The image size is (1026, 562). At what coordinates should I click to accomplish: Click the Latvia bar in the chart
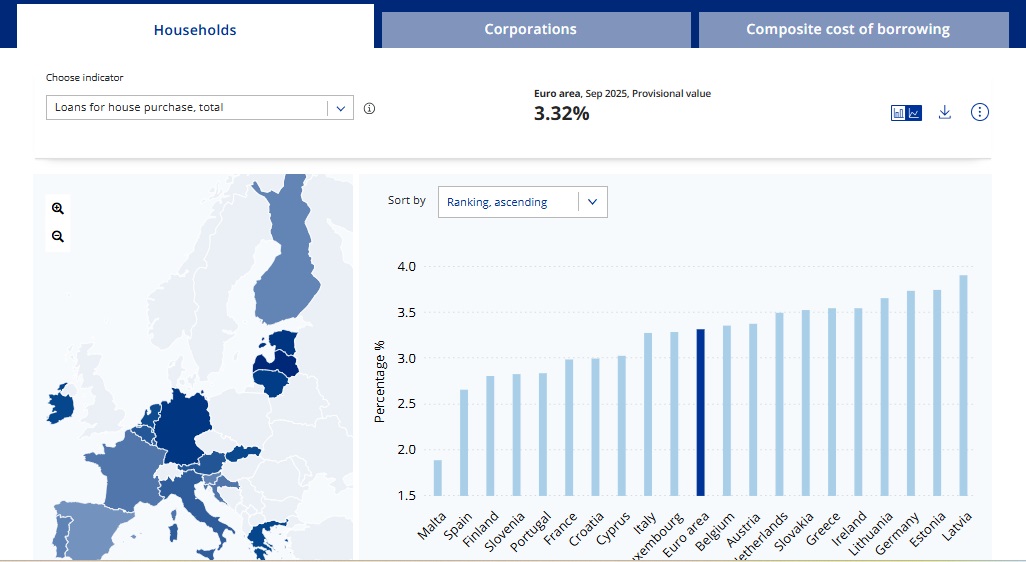coord(963,385)
